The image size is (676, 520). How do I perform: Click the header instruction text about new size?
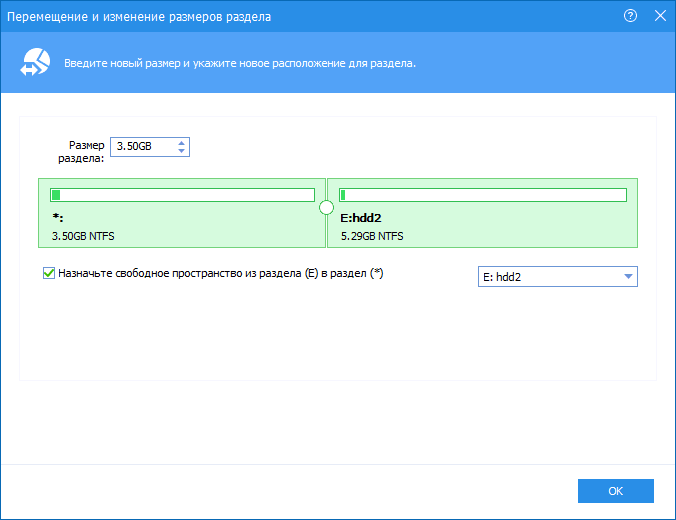[x=240, y=63]
